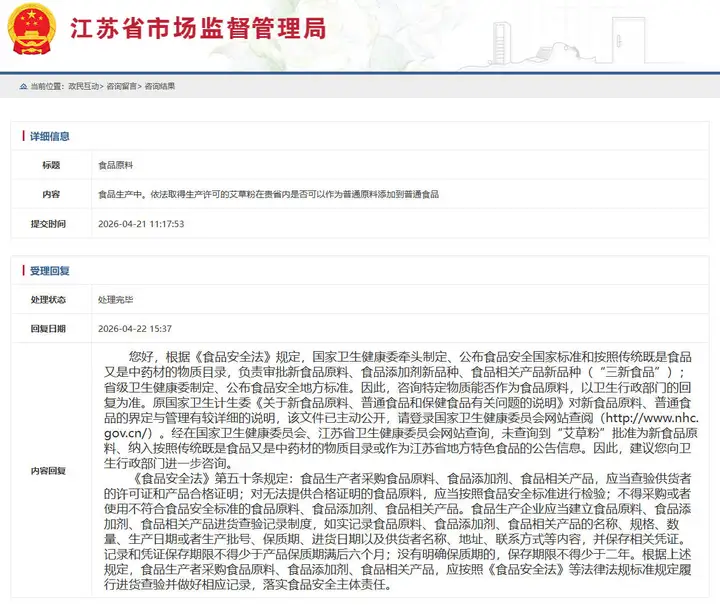
Task: Open 咨询留言 breadcrumb link
Action: 122,86
